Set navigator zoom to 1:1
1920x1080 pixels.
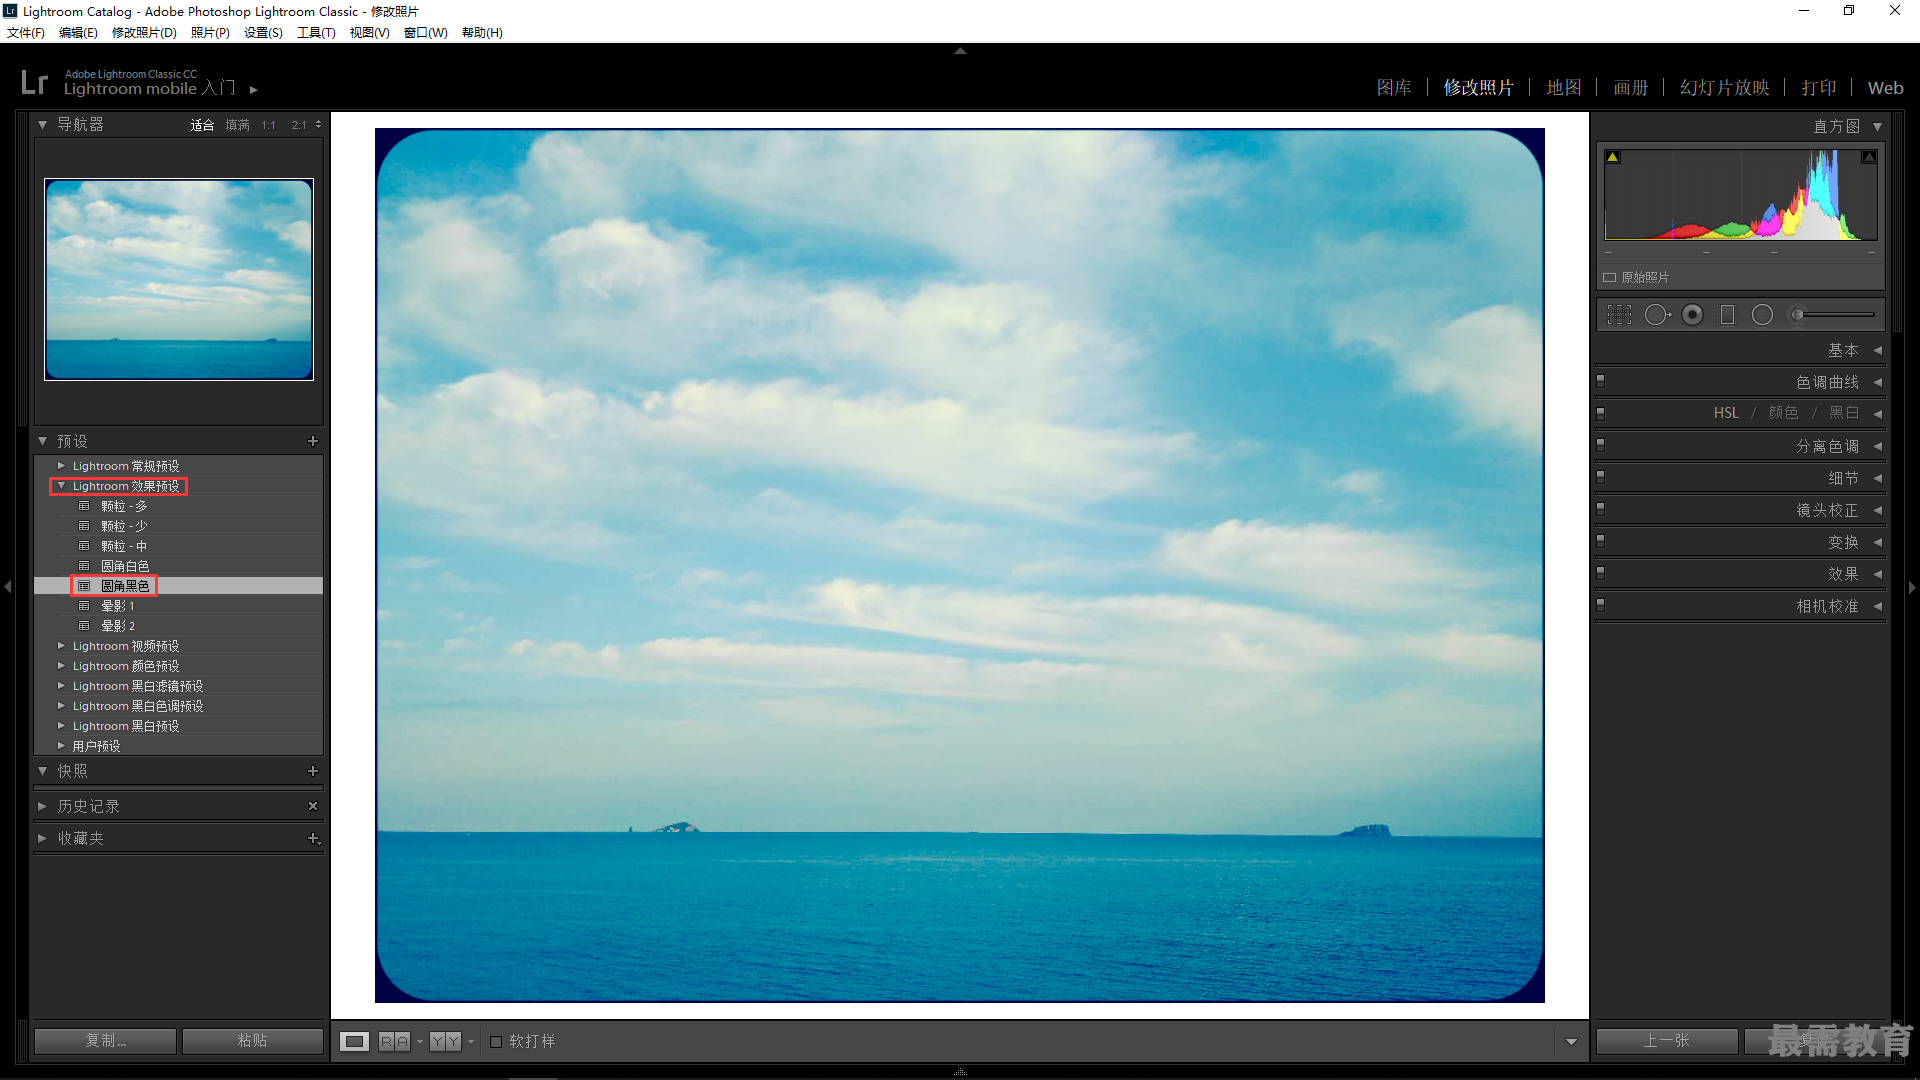tap(268, 125)
